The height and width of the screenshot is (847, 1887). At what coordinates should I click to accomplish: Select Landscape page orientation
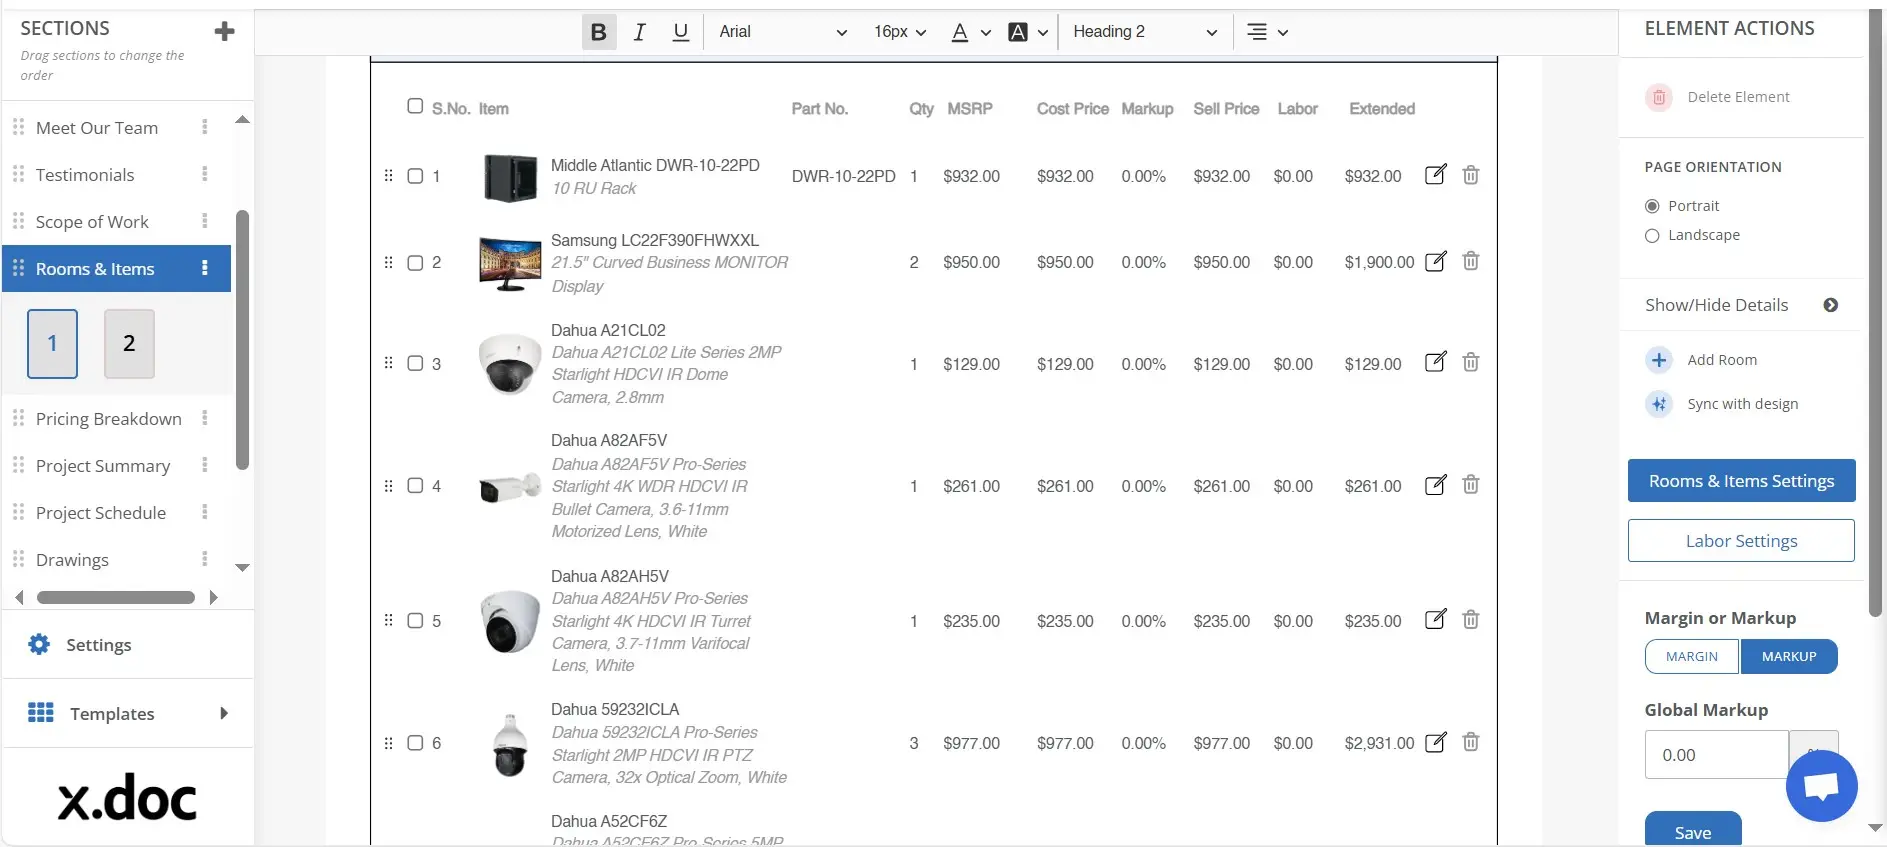[1652, 236]
